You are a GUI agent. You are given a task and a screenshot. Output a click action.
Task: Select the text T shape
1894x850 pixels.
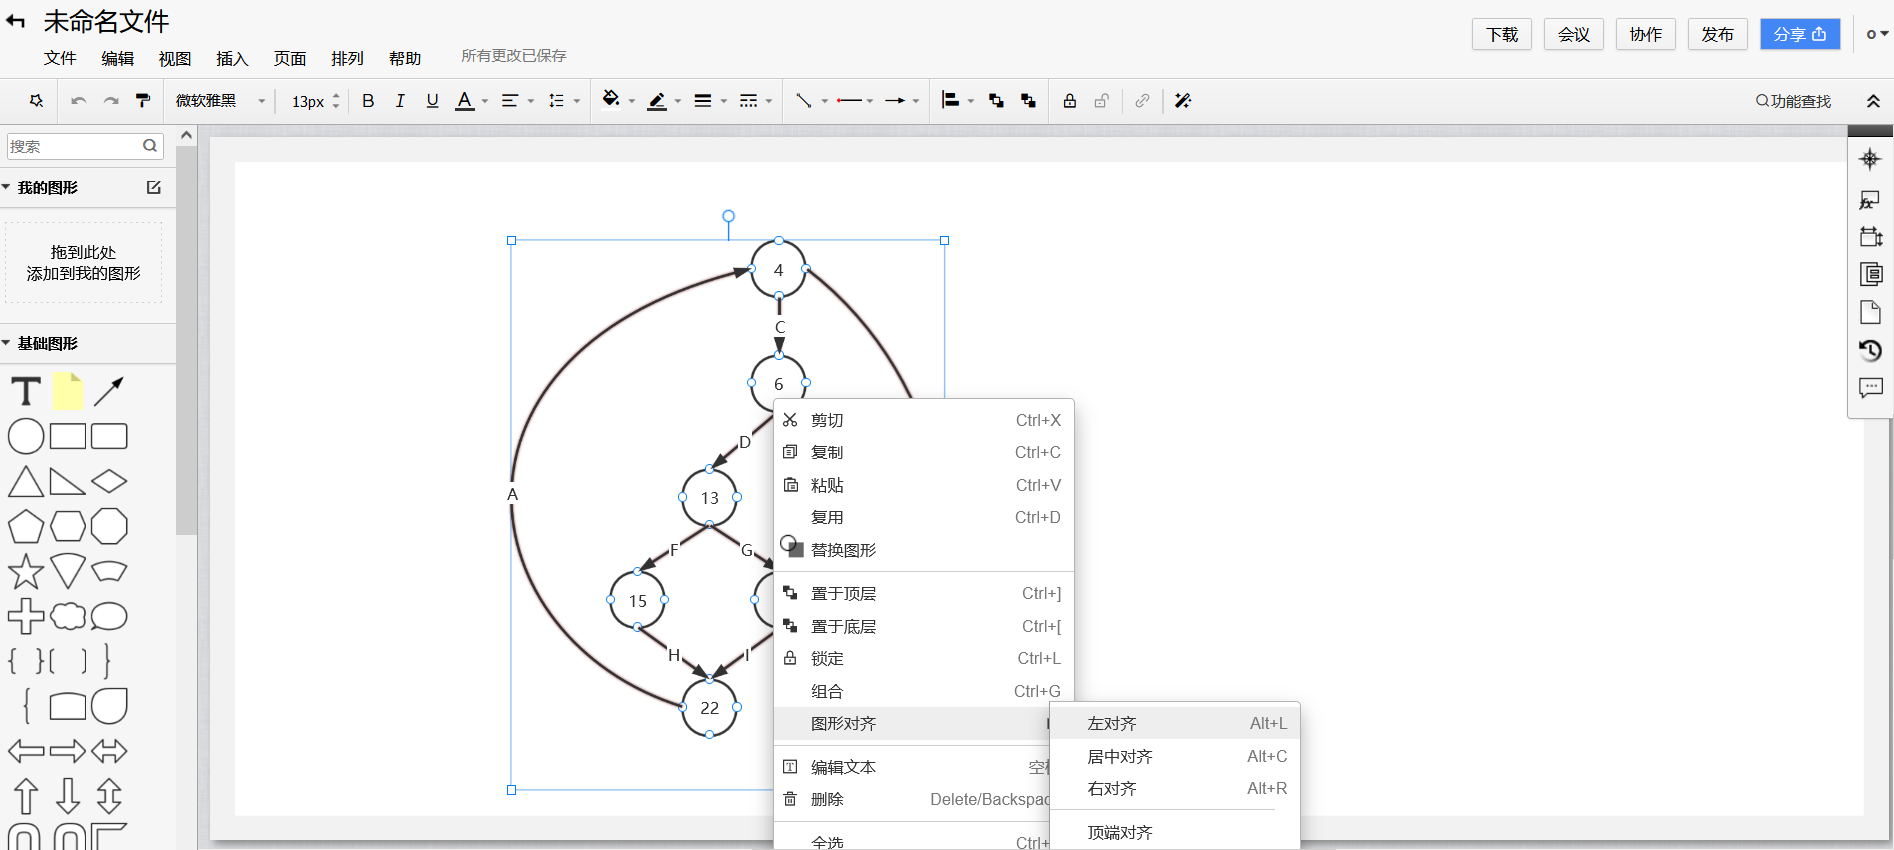point(26,391)
